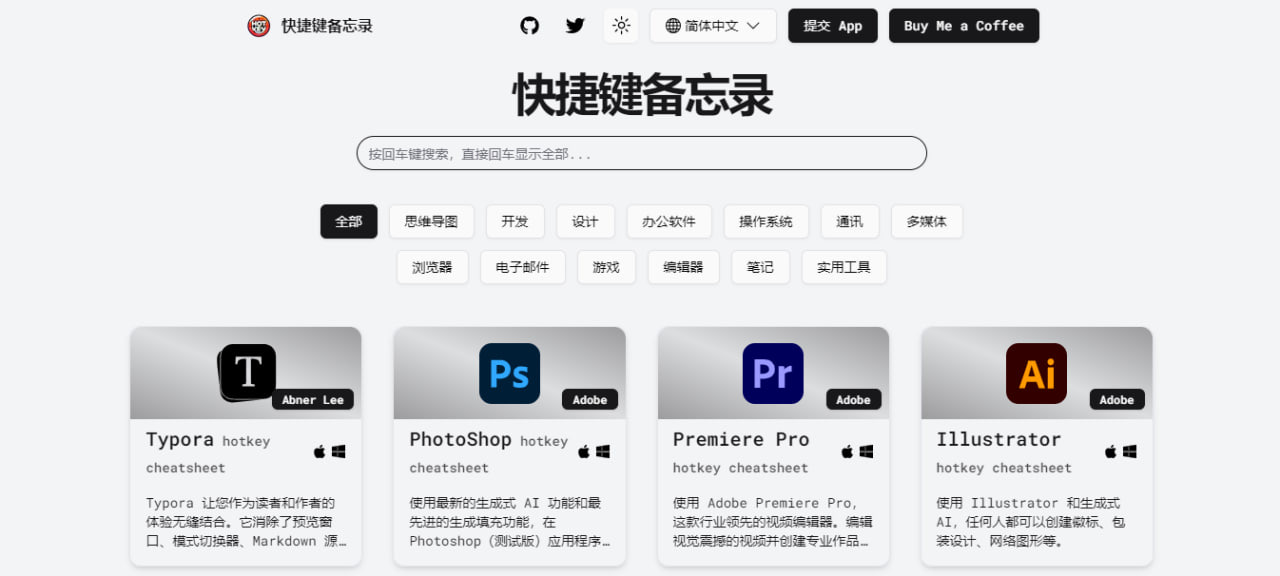This screenshot has height=576, width=1280.
Task: Select the 浏览器 category tab
Action: point(432,267)
